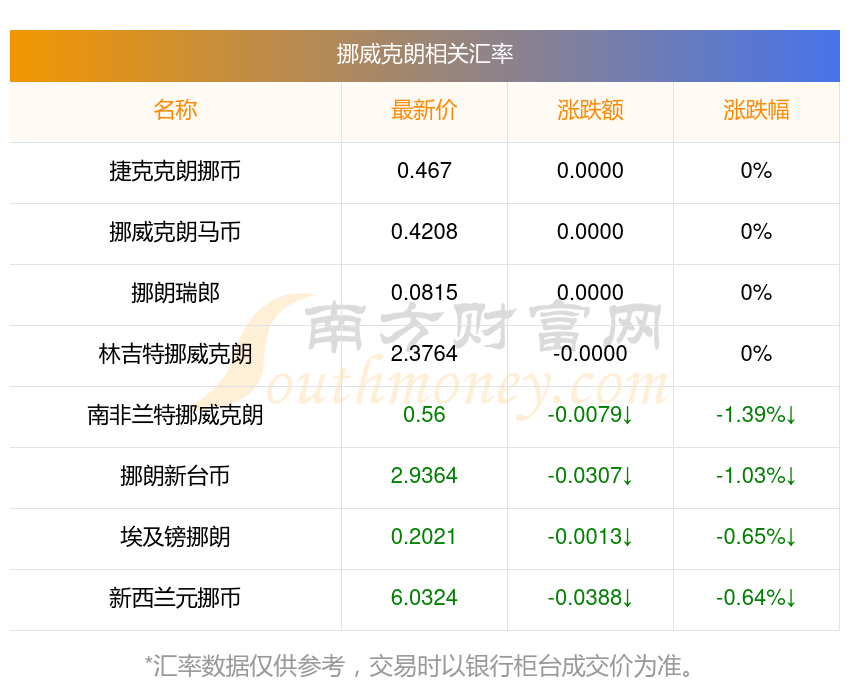Click the 0.0000 cell in 挪朗瑞郎 row
The height and width of the screenshot is (698, 850).
[x=590, y=293]
